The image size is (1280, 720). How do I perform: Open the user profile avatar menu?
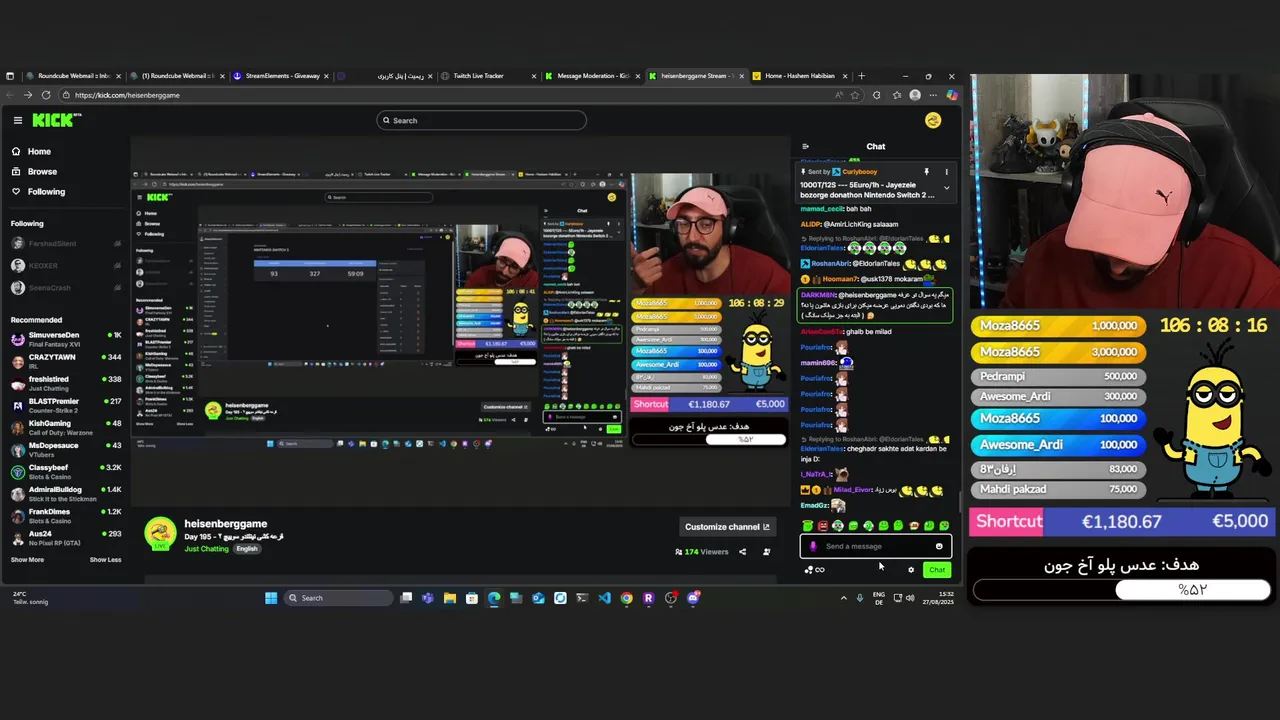933,120
